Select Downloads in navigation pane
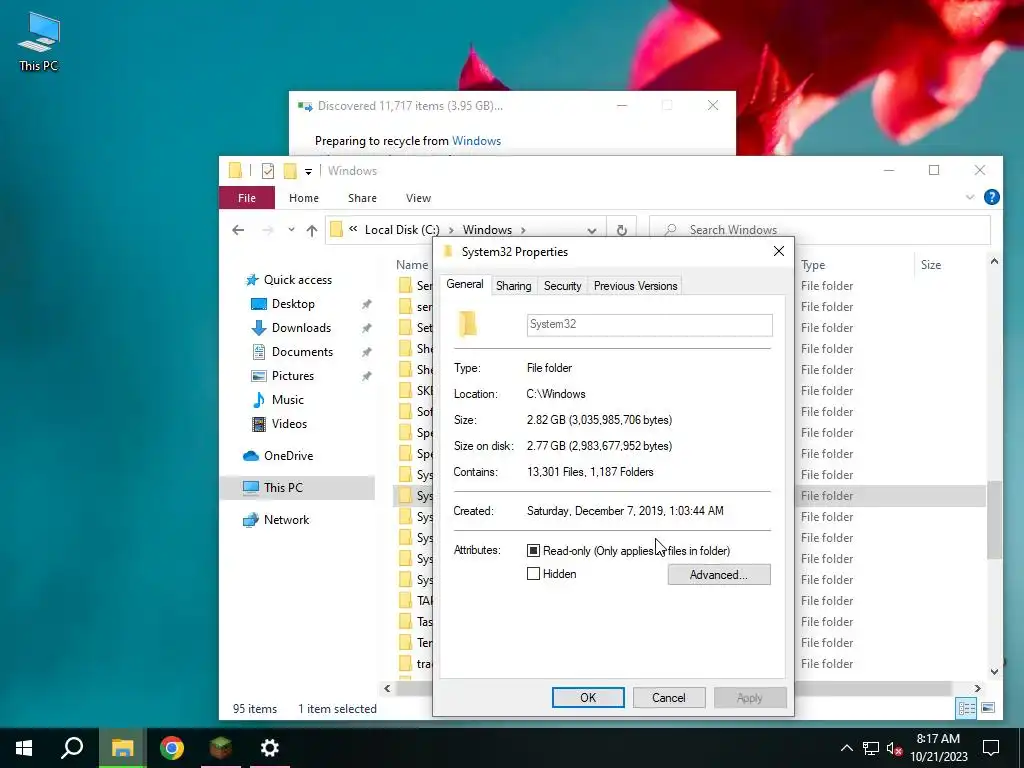Viewport: 1024px width, 768px height. [x=301, y=328]
